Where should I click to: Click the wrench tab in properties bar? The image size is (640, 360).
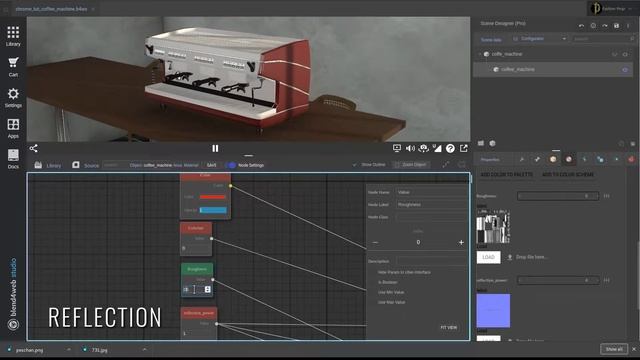tap(522, 159)
